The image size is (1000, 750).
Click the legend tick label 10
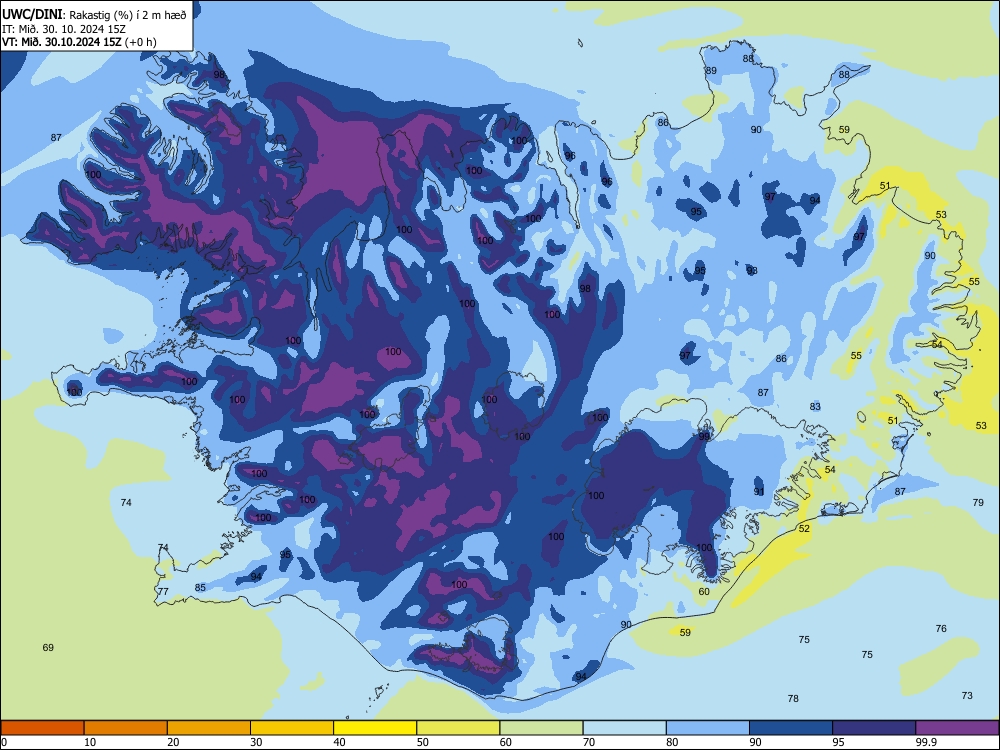pos(90,742)
